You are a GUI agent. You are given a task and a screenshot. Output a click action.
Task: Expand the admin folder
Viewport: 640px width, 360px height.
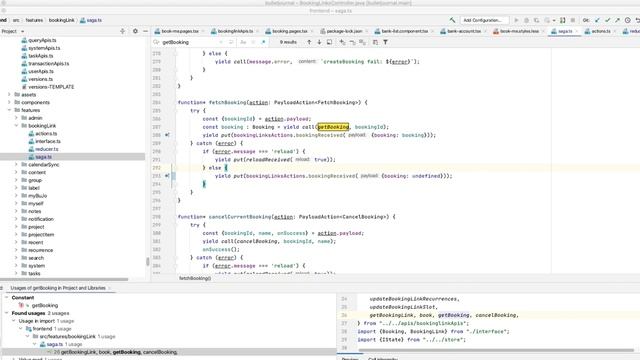pyautogui.click(x=16, y=118)
